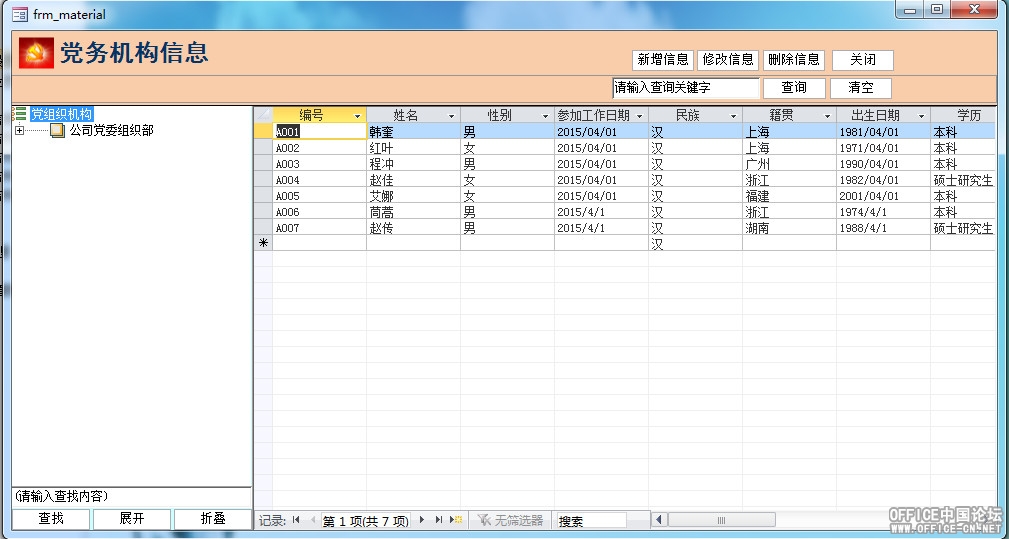Open the 性别 column filter dropdown
This screenshot has height=539, width=1009.
pyautogui.click(x=546, y=116)
